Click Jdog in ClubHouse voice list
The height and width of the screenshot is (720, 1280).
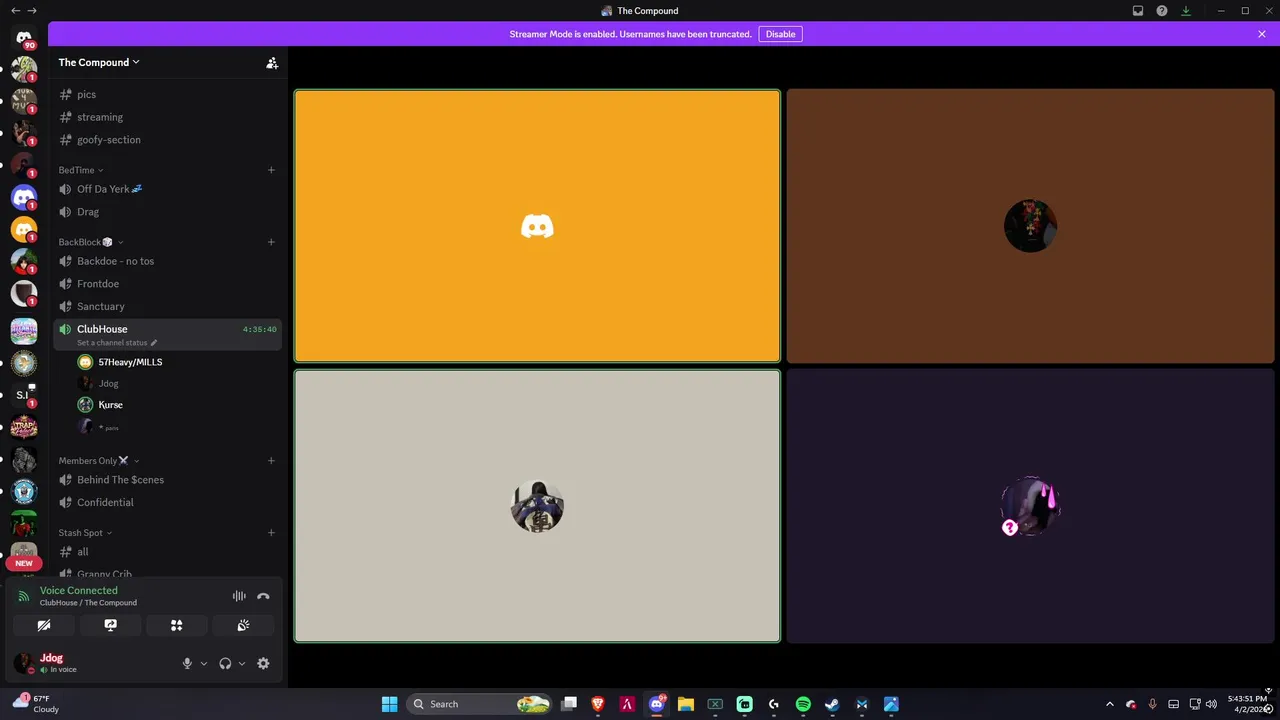pos(176,383)
